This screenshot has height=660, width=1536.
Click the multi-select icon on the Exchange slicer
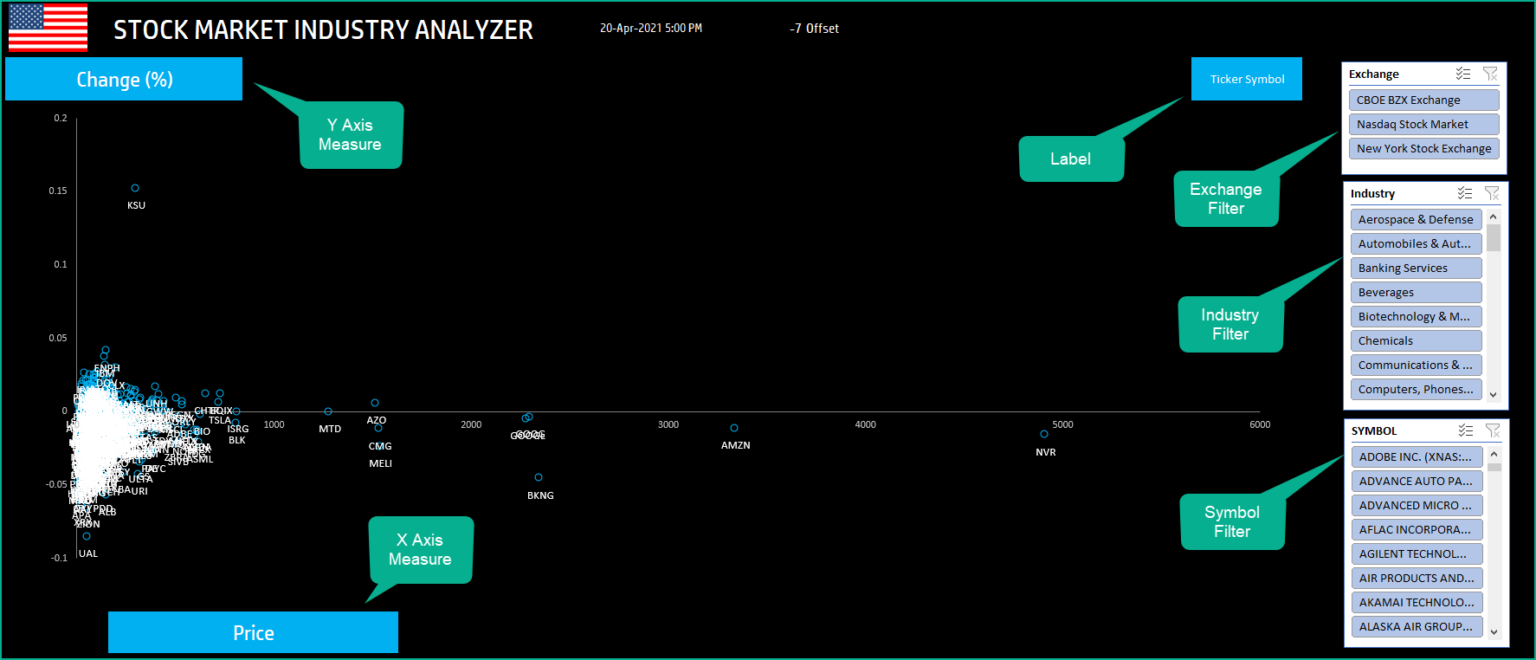pos(1463,73)
